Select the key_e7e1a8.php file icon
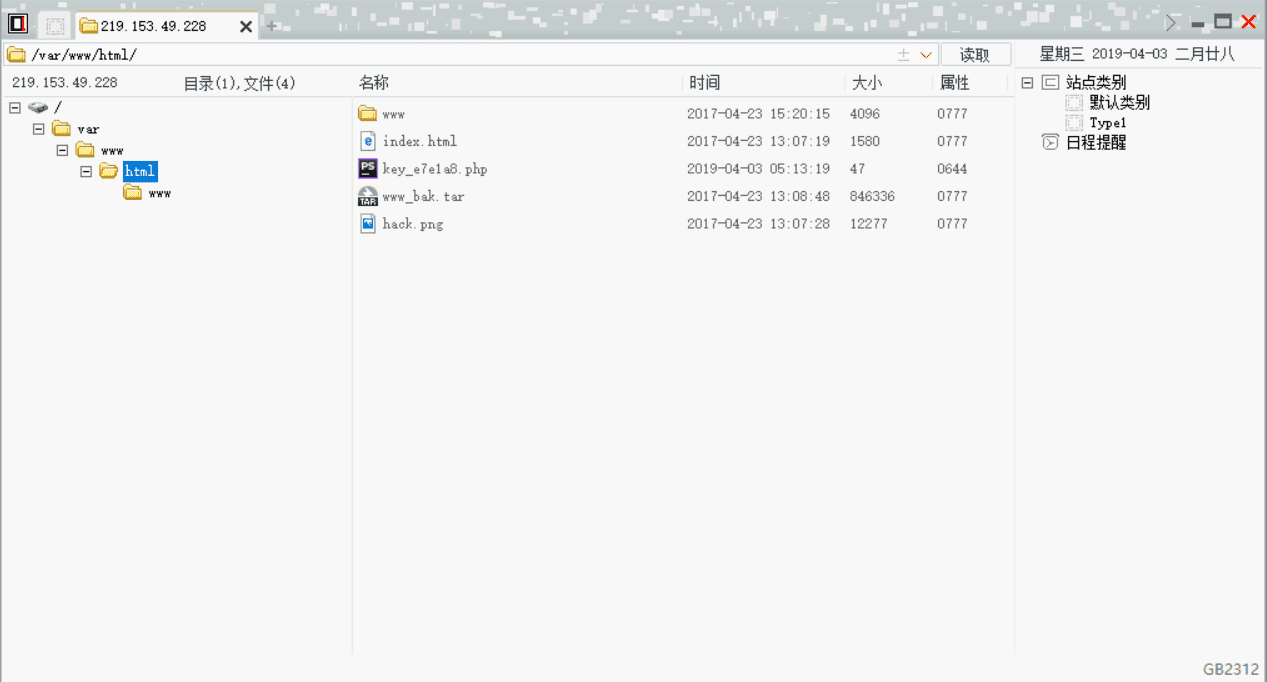 click(x=367, y=169)
